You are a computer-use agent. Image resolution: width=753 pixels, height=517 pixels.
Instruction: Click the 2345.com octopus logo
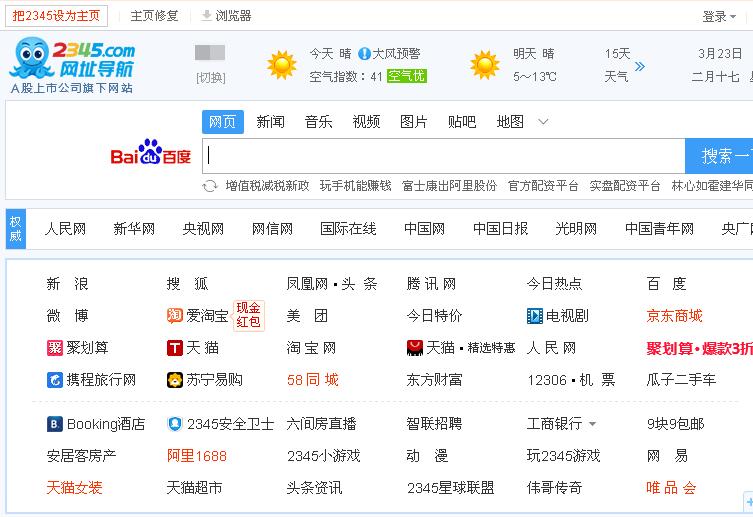72,64
